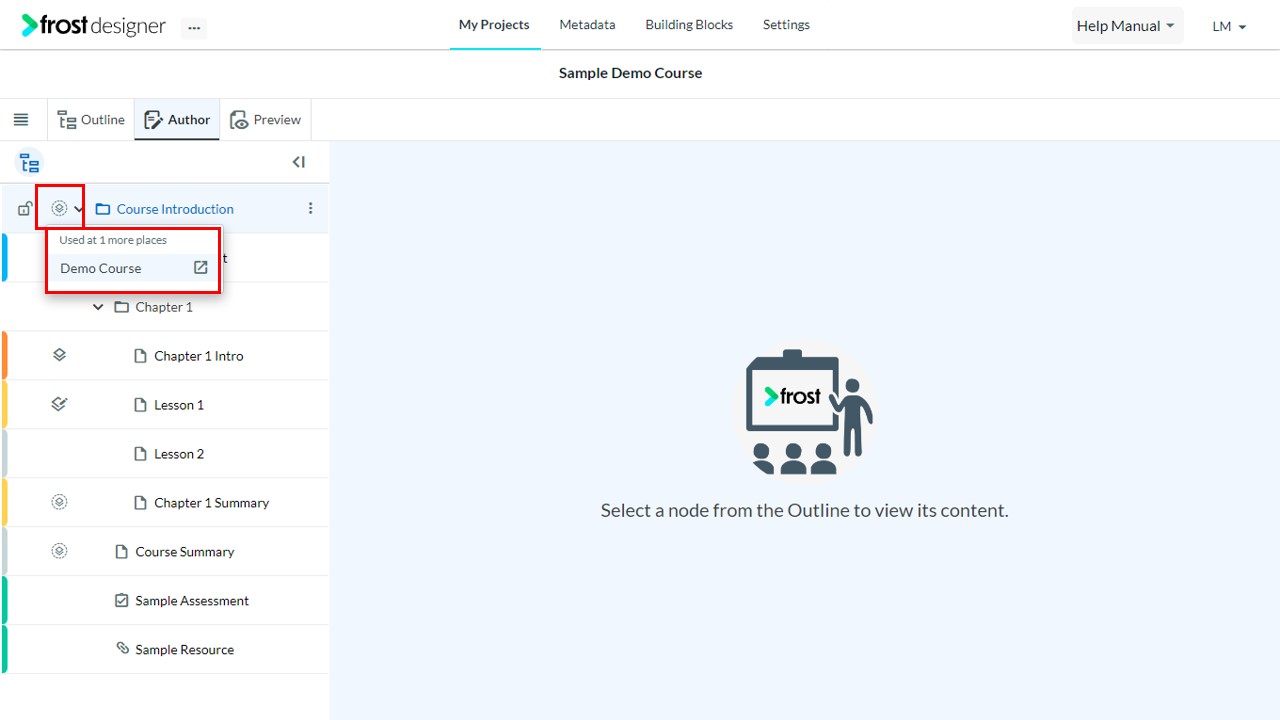This screenshot has width=1280, height=720.
Task: Open the Settings tab
Action: pos(786,25)
